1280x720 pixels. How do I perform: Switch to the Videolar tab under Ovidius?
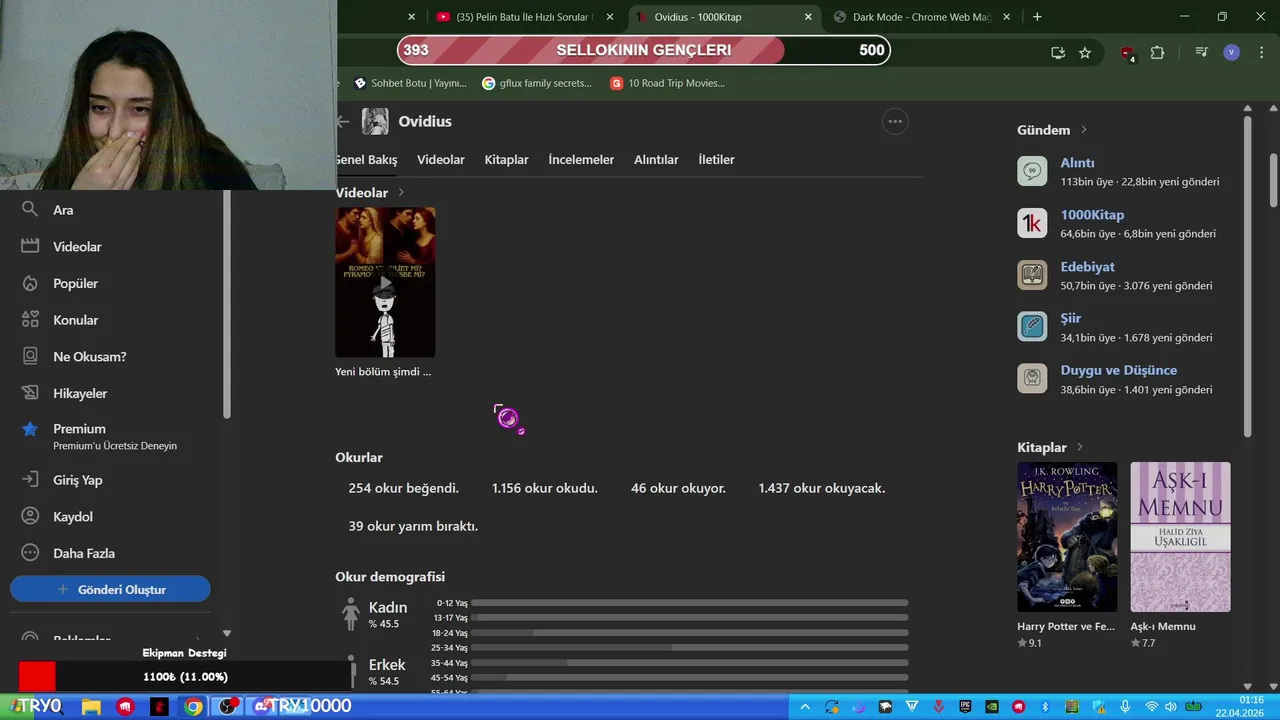(x=441, y=160)
